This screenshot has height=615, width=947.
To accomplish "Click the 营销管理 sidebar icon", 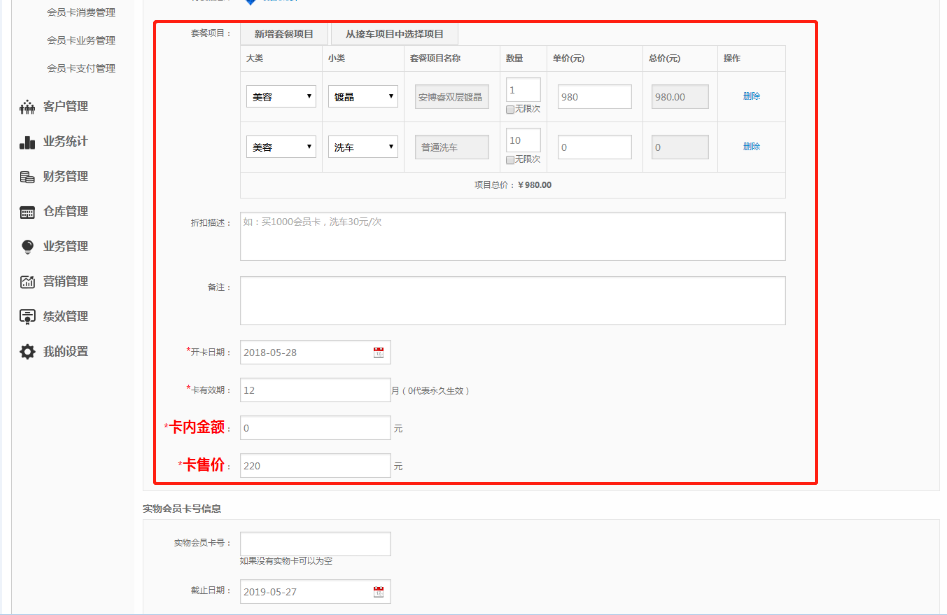I will coord(28,282).
